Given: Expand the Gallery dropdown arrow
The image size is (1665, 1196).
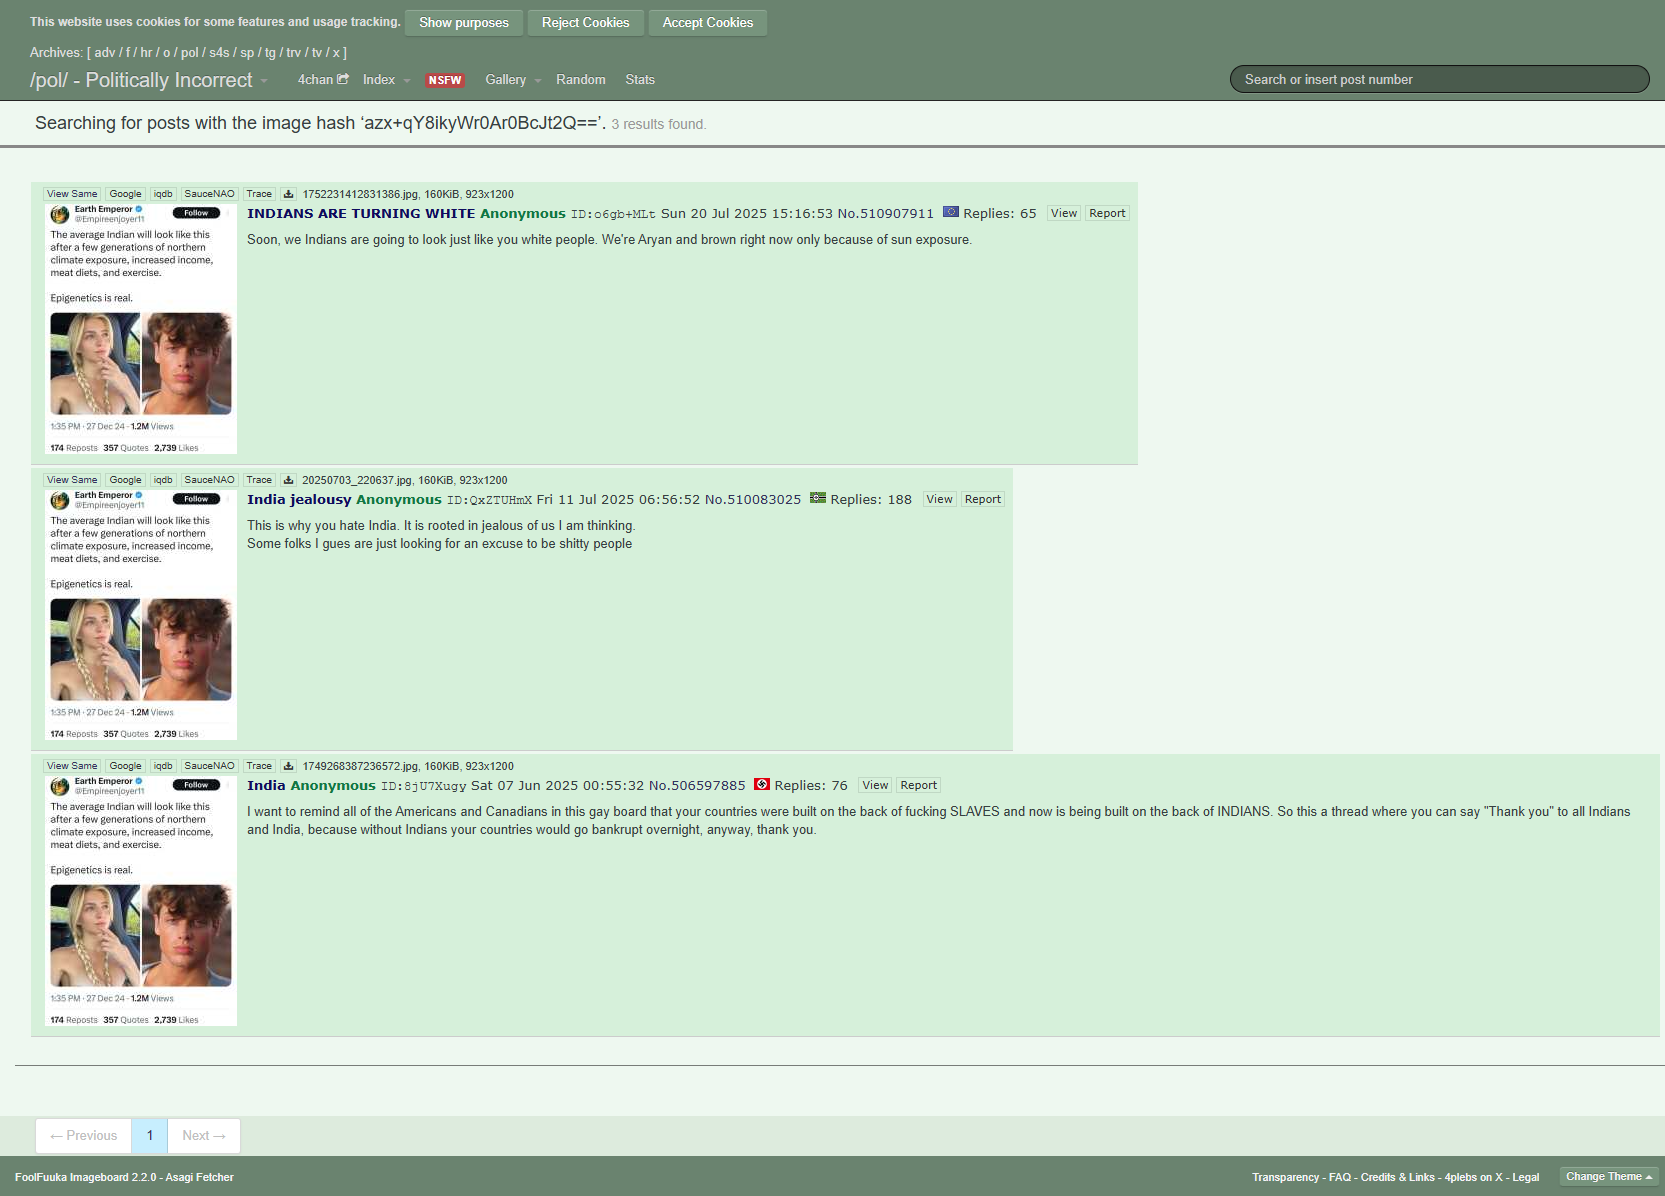Looking at the screenshot, I should click(x=538, y=80).
